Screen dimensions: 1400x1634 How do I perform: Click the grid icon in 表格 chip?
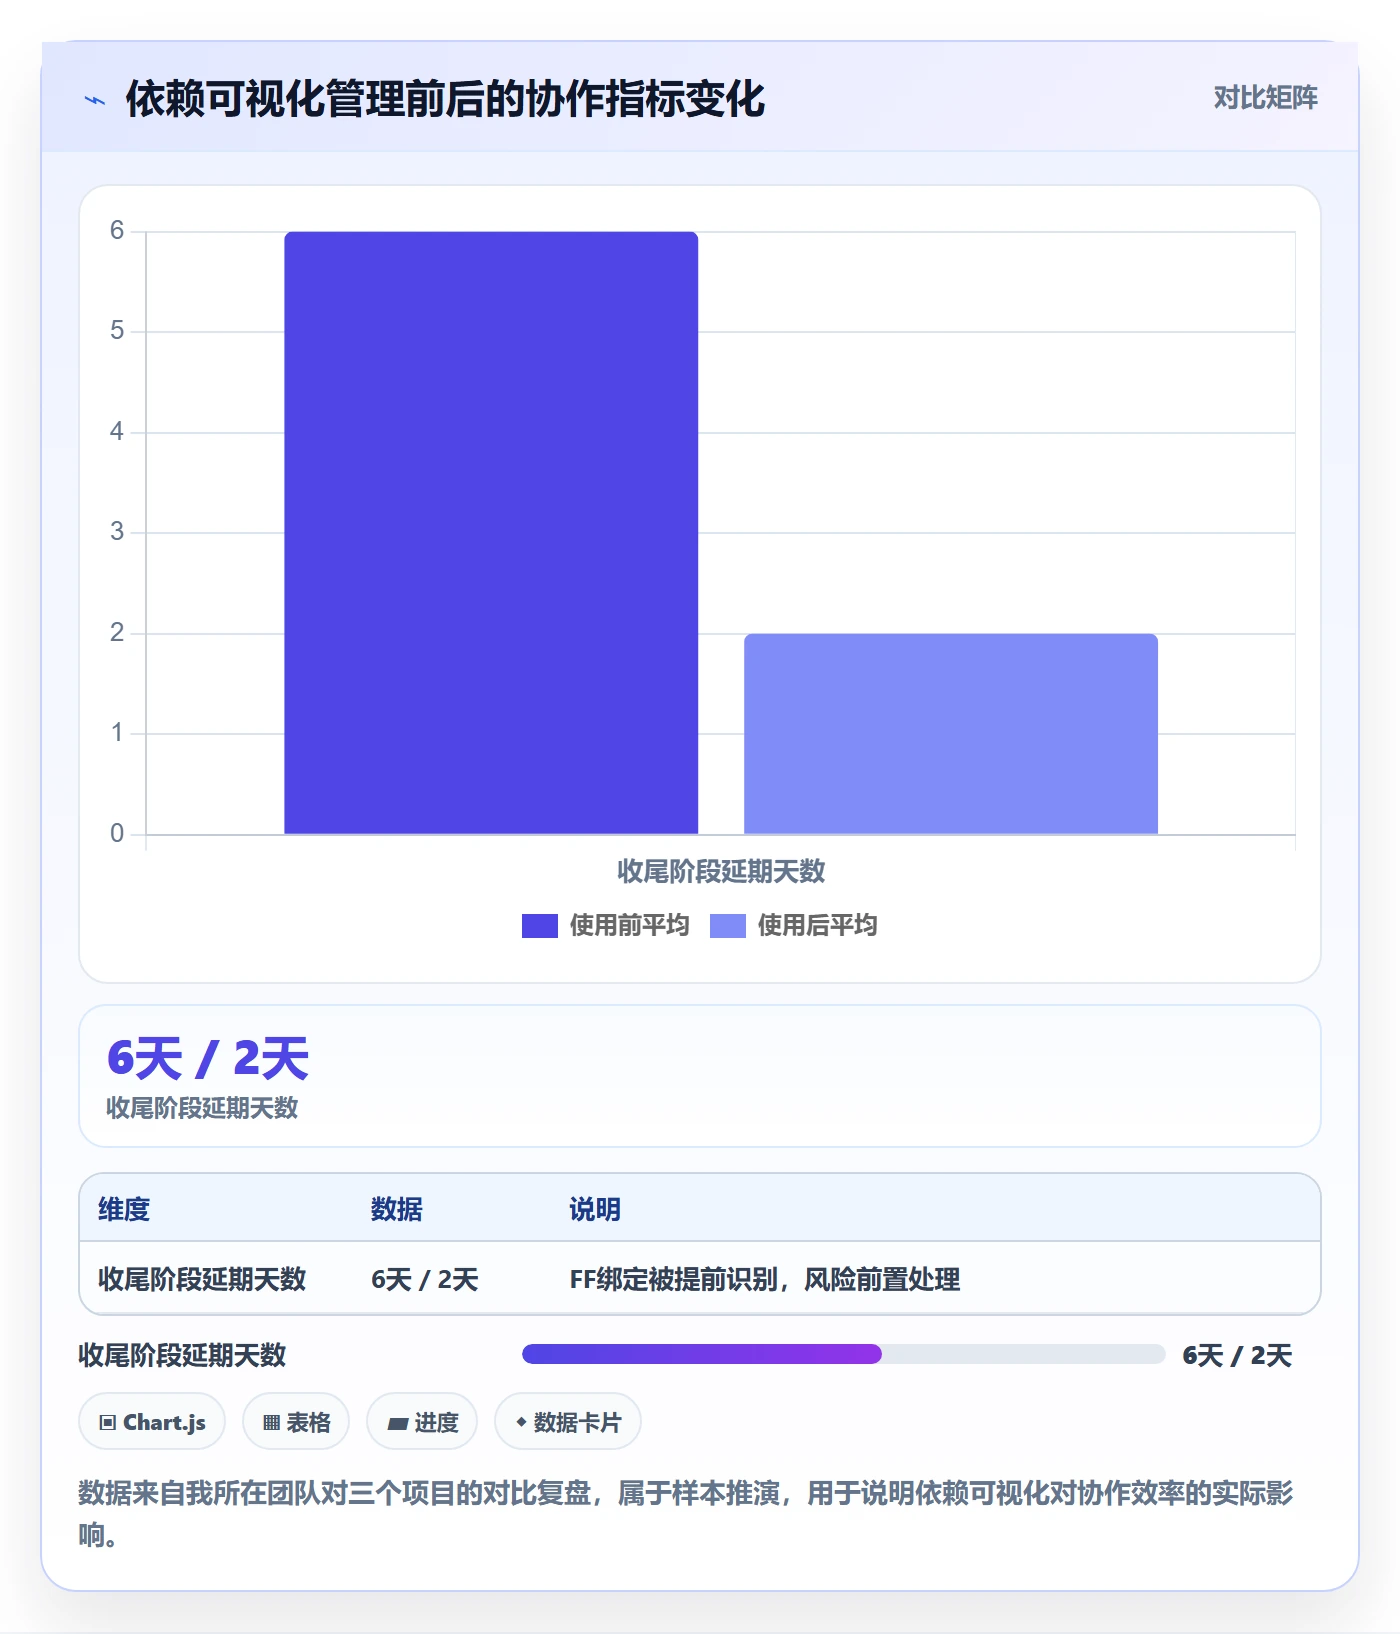point(271,1422)
